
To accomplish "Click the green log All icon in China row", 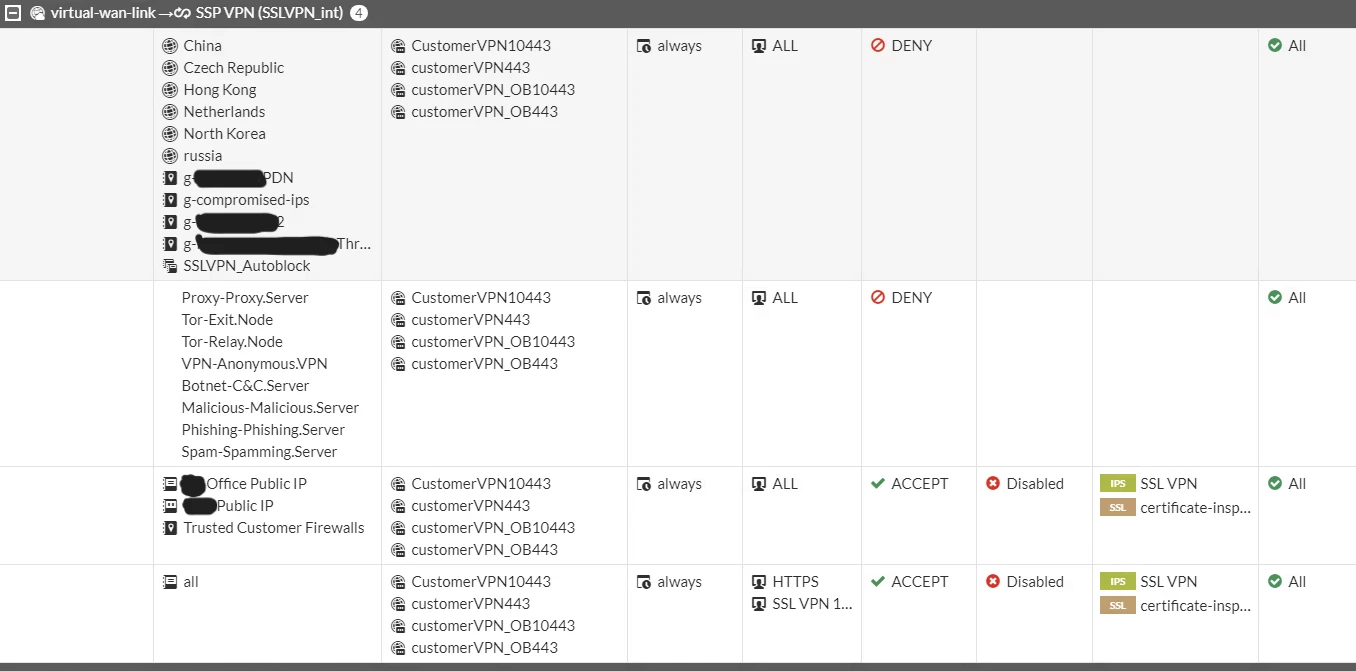I will (x=1275, y=46).
